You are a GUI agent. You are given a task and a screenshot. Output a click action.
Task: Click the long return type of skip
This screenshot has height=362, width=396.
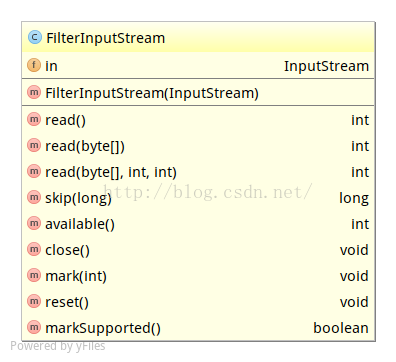(x=354, y=199)
